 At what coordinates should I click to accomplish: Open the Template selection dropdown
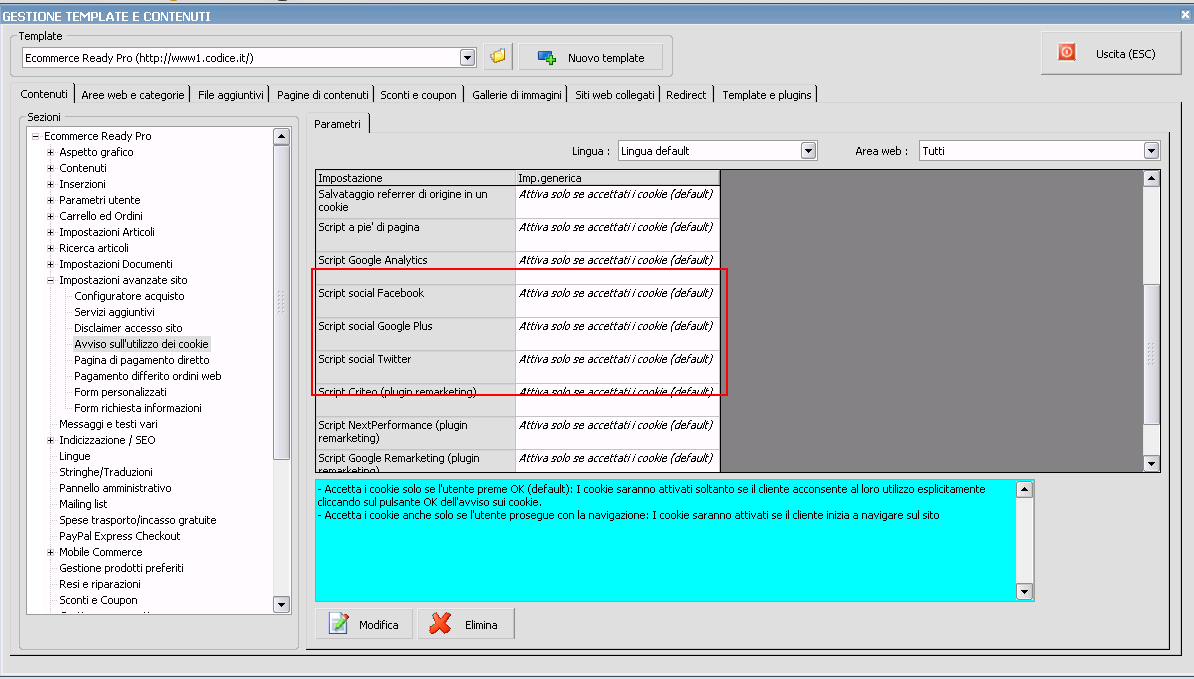point(468,58)
